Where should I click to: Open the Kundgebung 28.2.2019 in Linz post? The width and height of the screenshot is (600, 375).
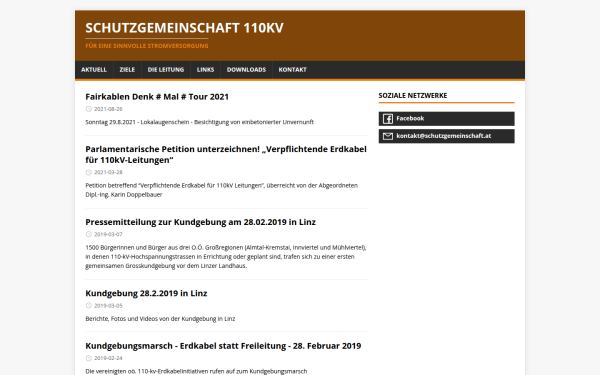coord(146,293)
